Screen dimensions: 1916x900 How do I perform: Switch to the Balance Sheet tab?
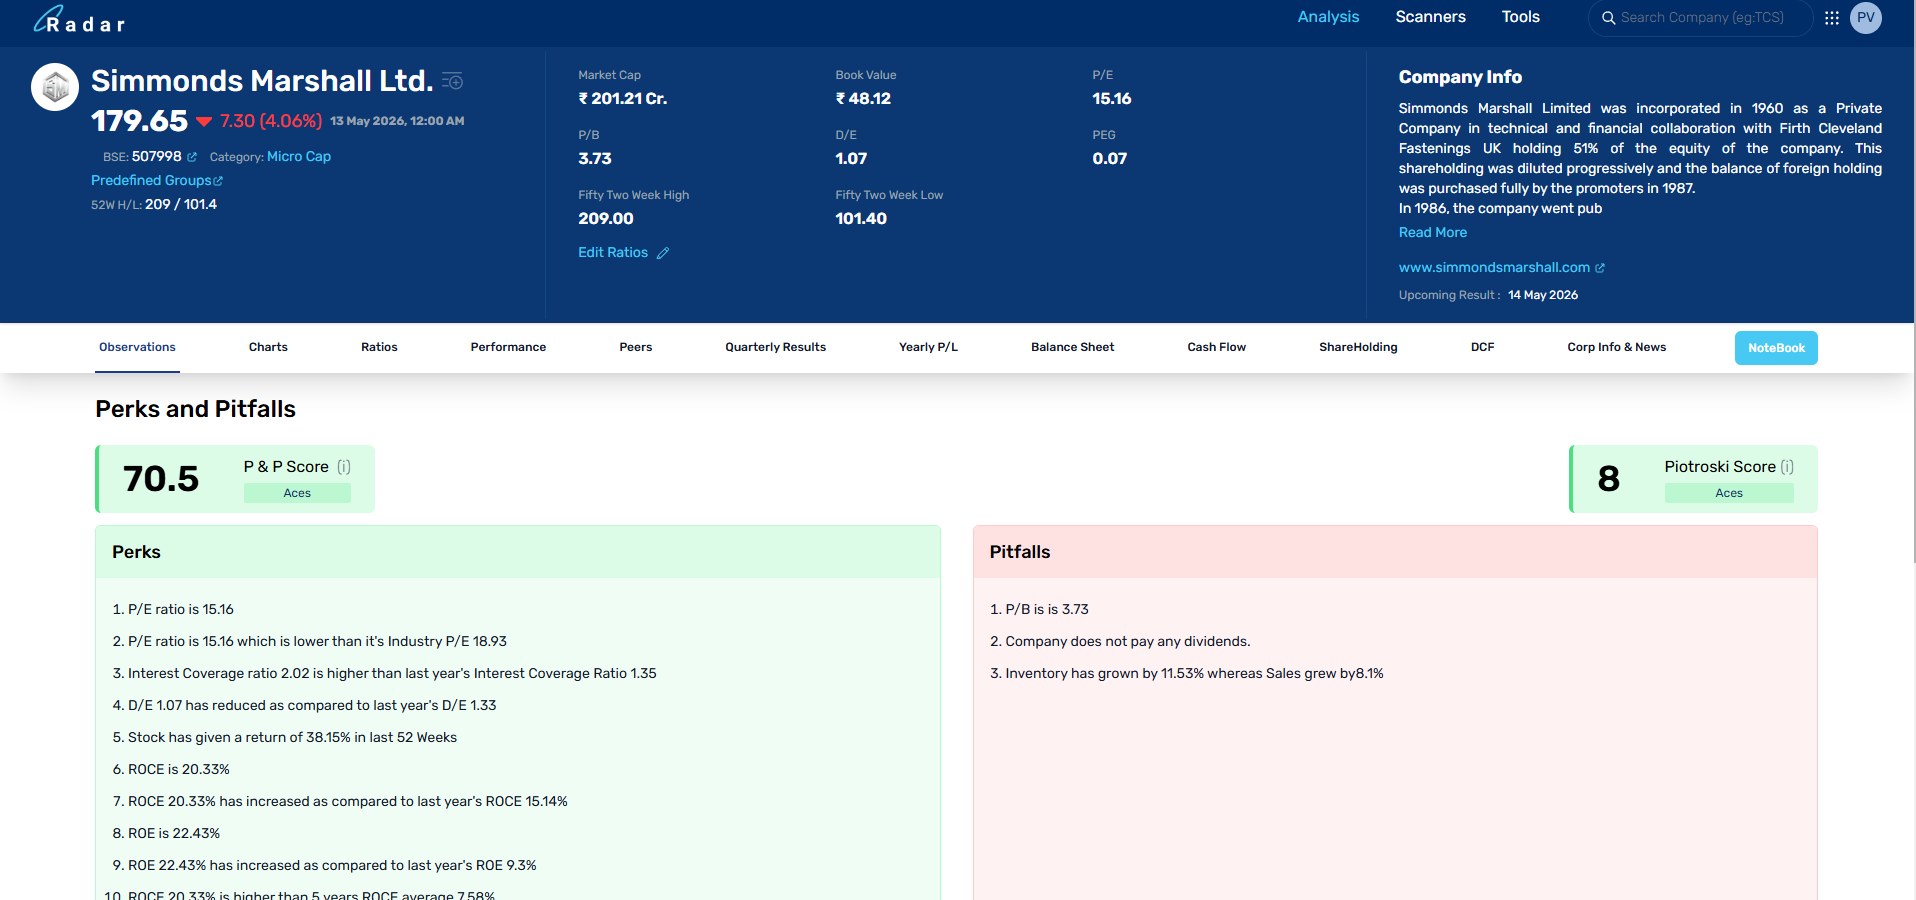[1072, 347]
